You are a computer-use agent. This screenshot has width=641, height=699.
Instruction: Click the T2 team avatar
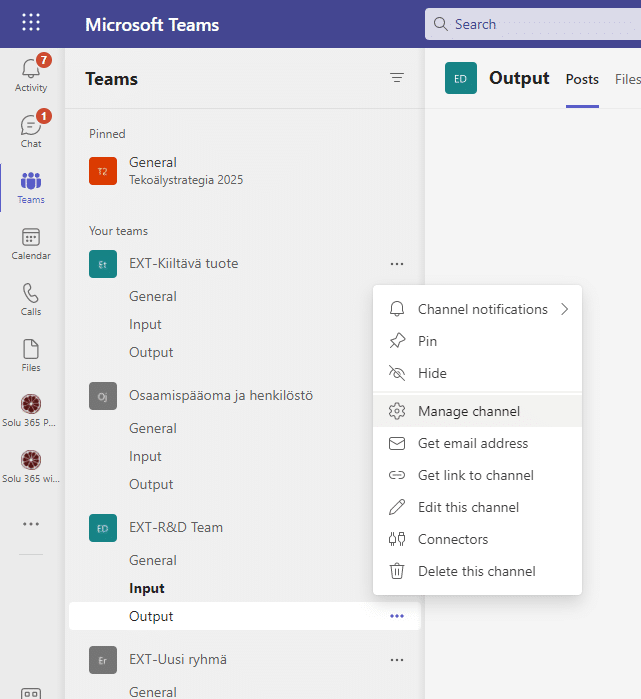pyautogui.click(x=103, y=171)
